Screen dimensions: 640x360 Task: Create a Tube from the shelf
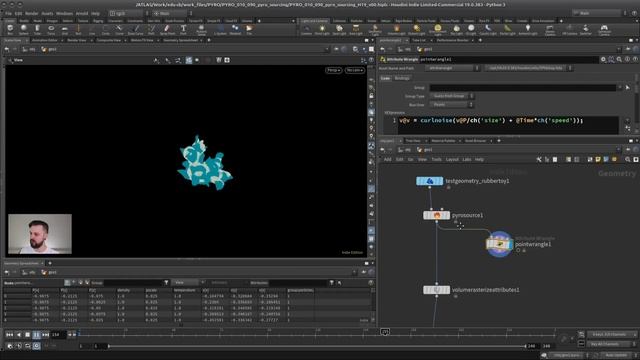(37, 29)
